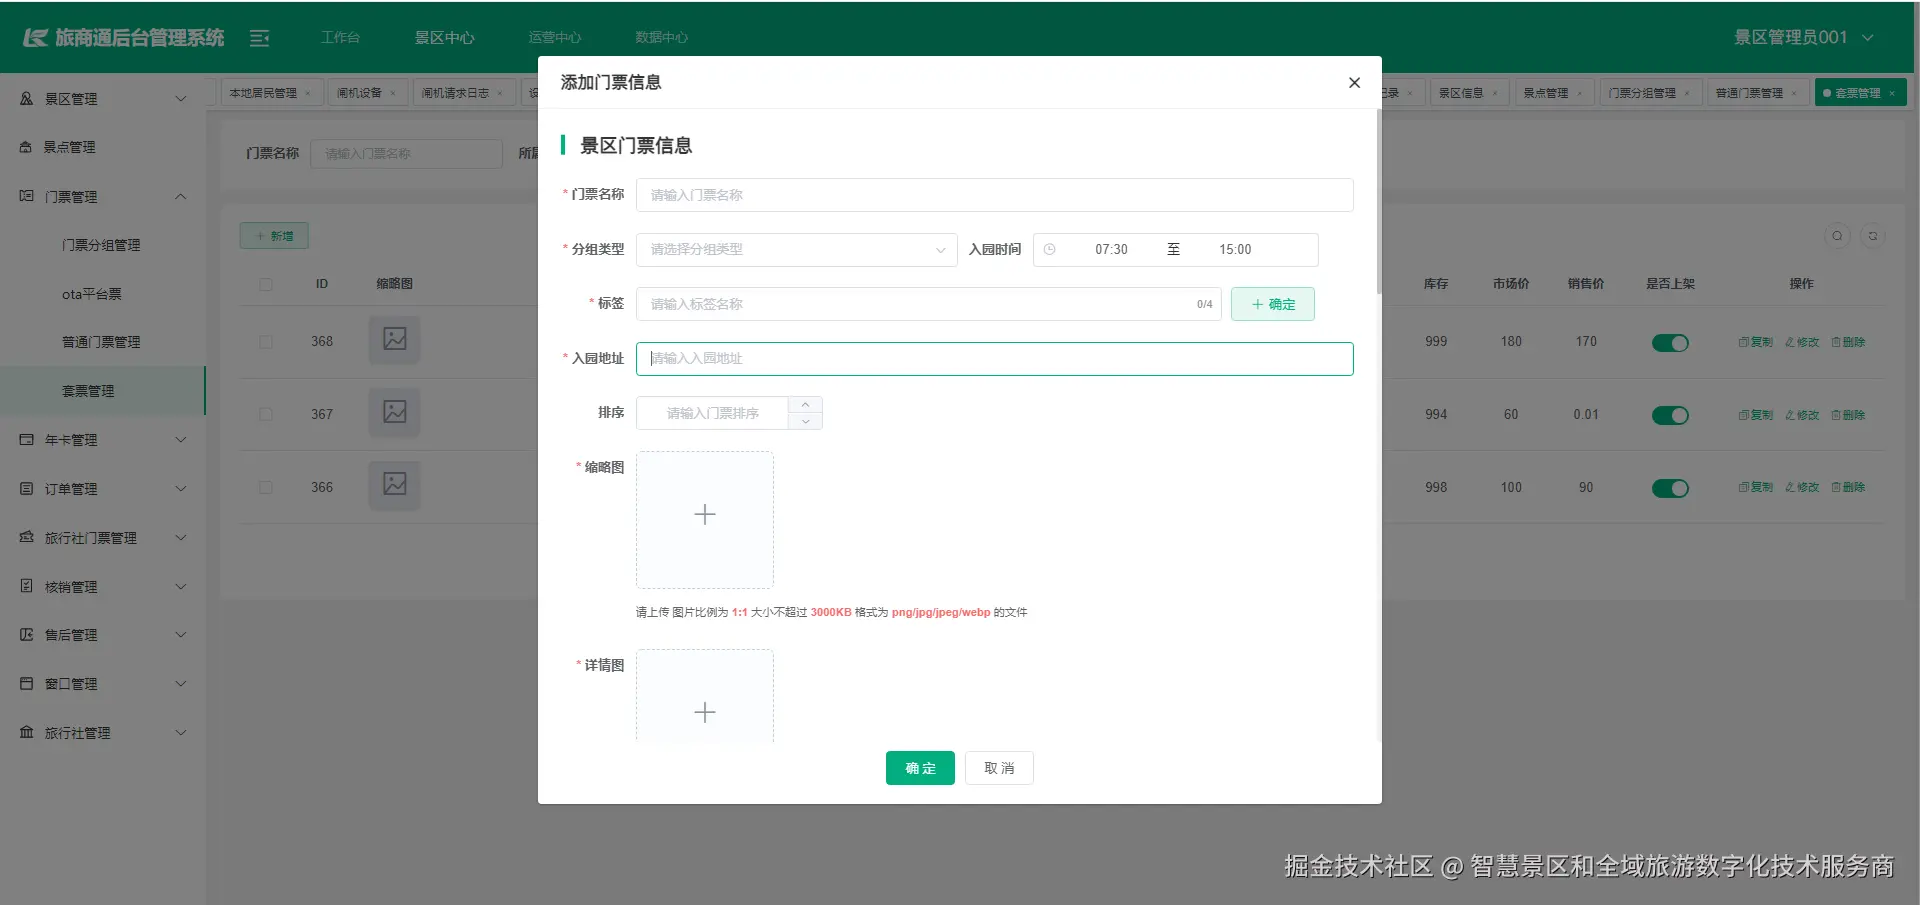The width and height of the screenshot is (1920, 905).
Task: Switch to the 普通门票管理 tab
Action: click(x=1750, y=92)
